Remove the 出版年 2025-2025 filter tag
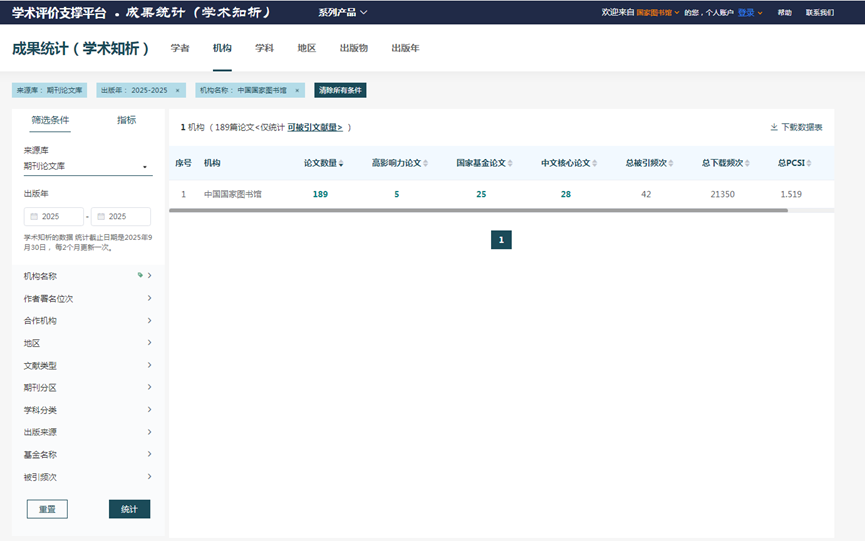Viewport: 865px width, 541px height. pyautogui.click(x=177, y=90)
